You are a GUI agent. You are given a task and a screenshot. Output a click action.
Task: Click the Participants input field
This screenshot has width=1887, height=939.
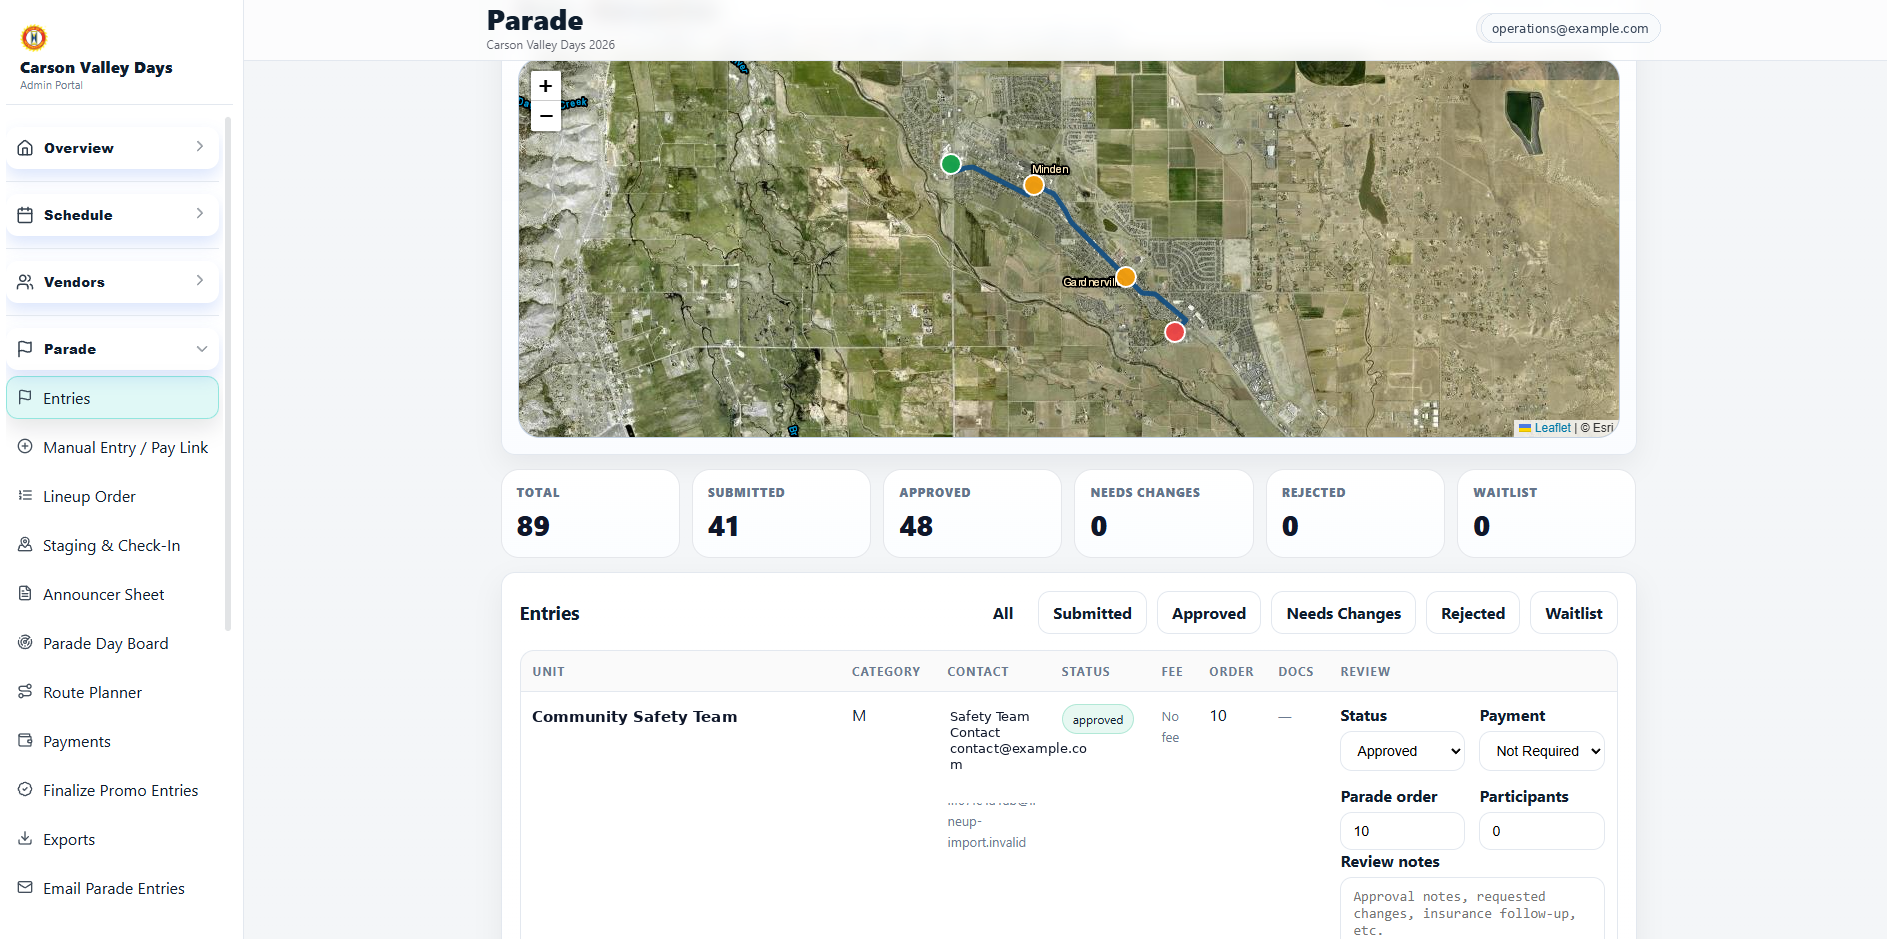pos(1542,831)
